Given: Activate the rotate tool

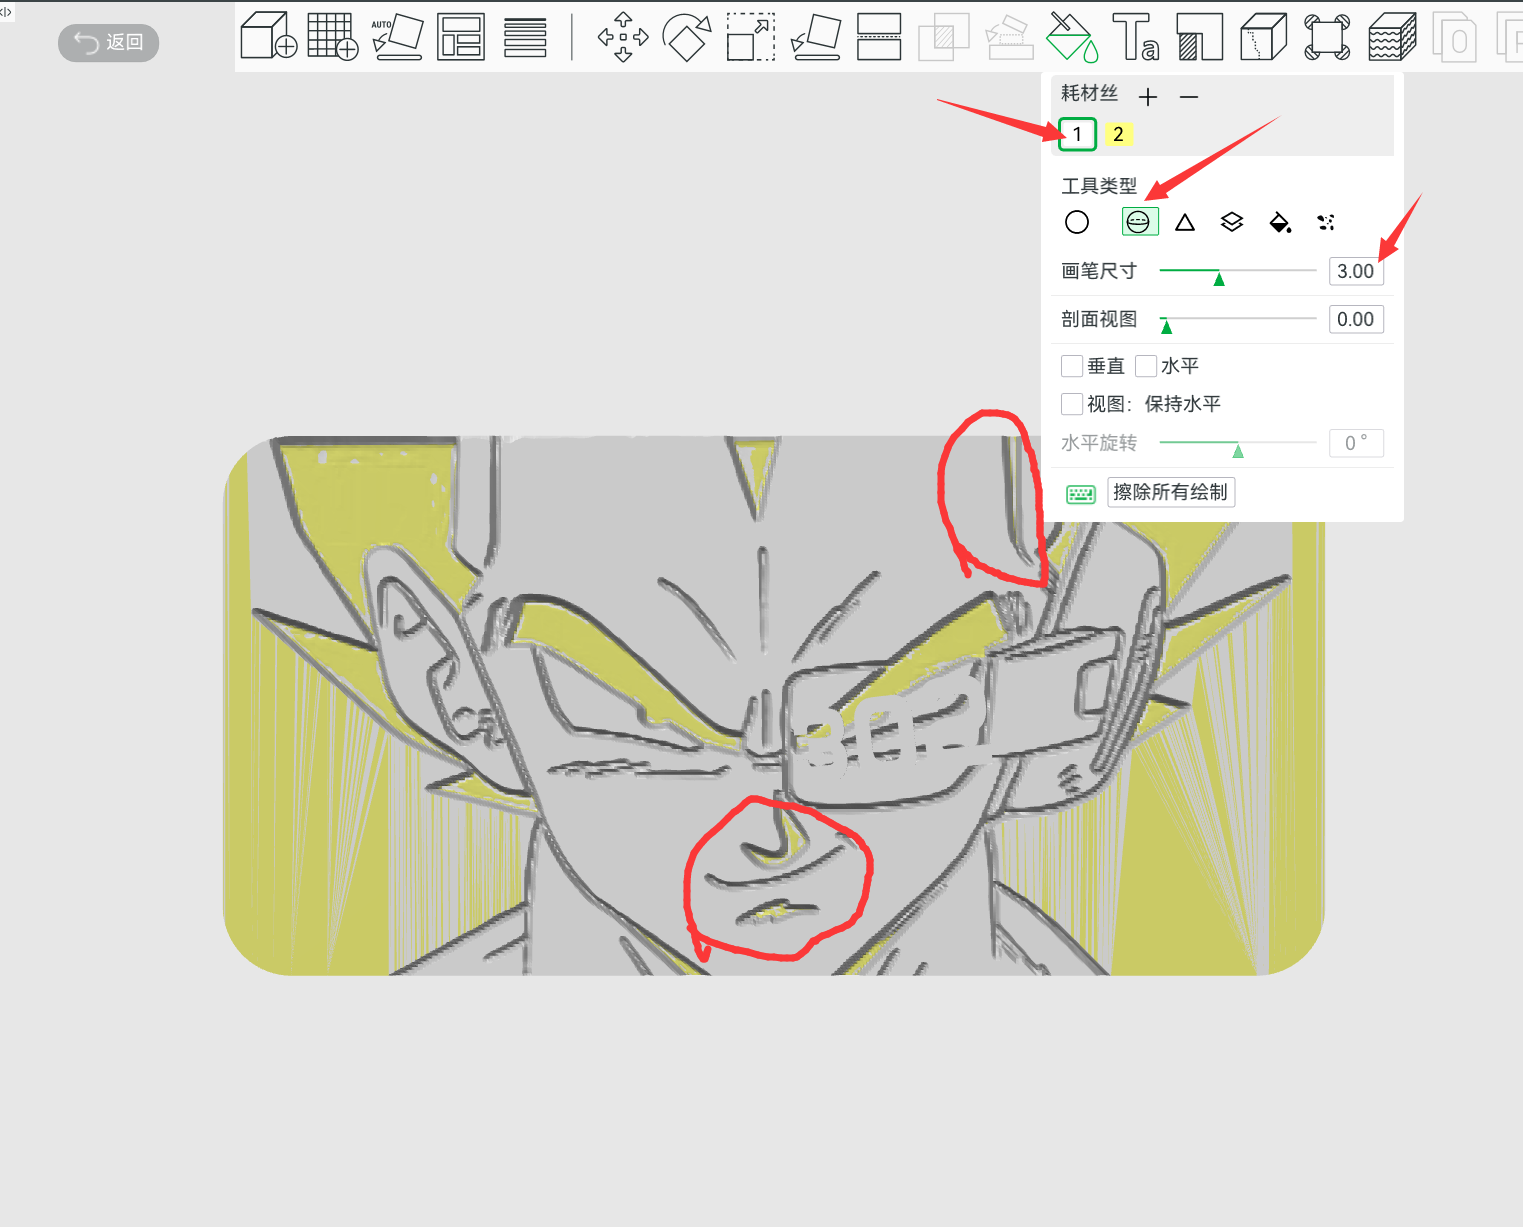Looking at the screenshot, I should click(x=687, y=37).
